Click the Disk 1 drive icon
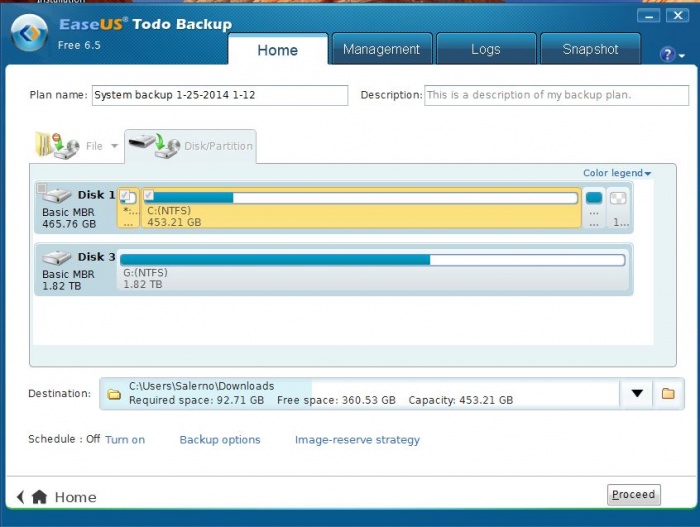The height and width of the screenshot is (527, 700). click(x=57, y=195)
